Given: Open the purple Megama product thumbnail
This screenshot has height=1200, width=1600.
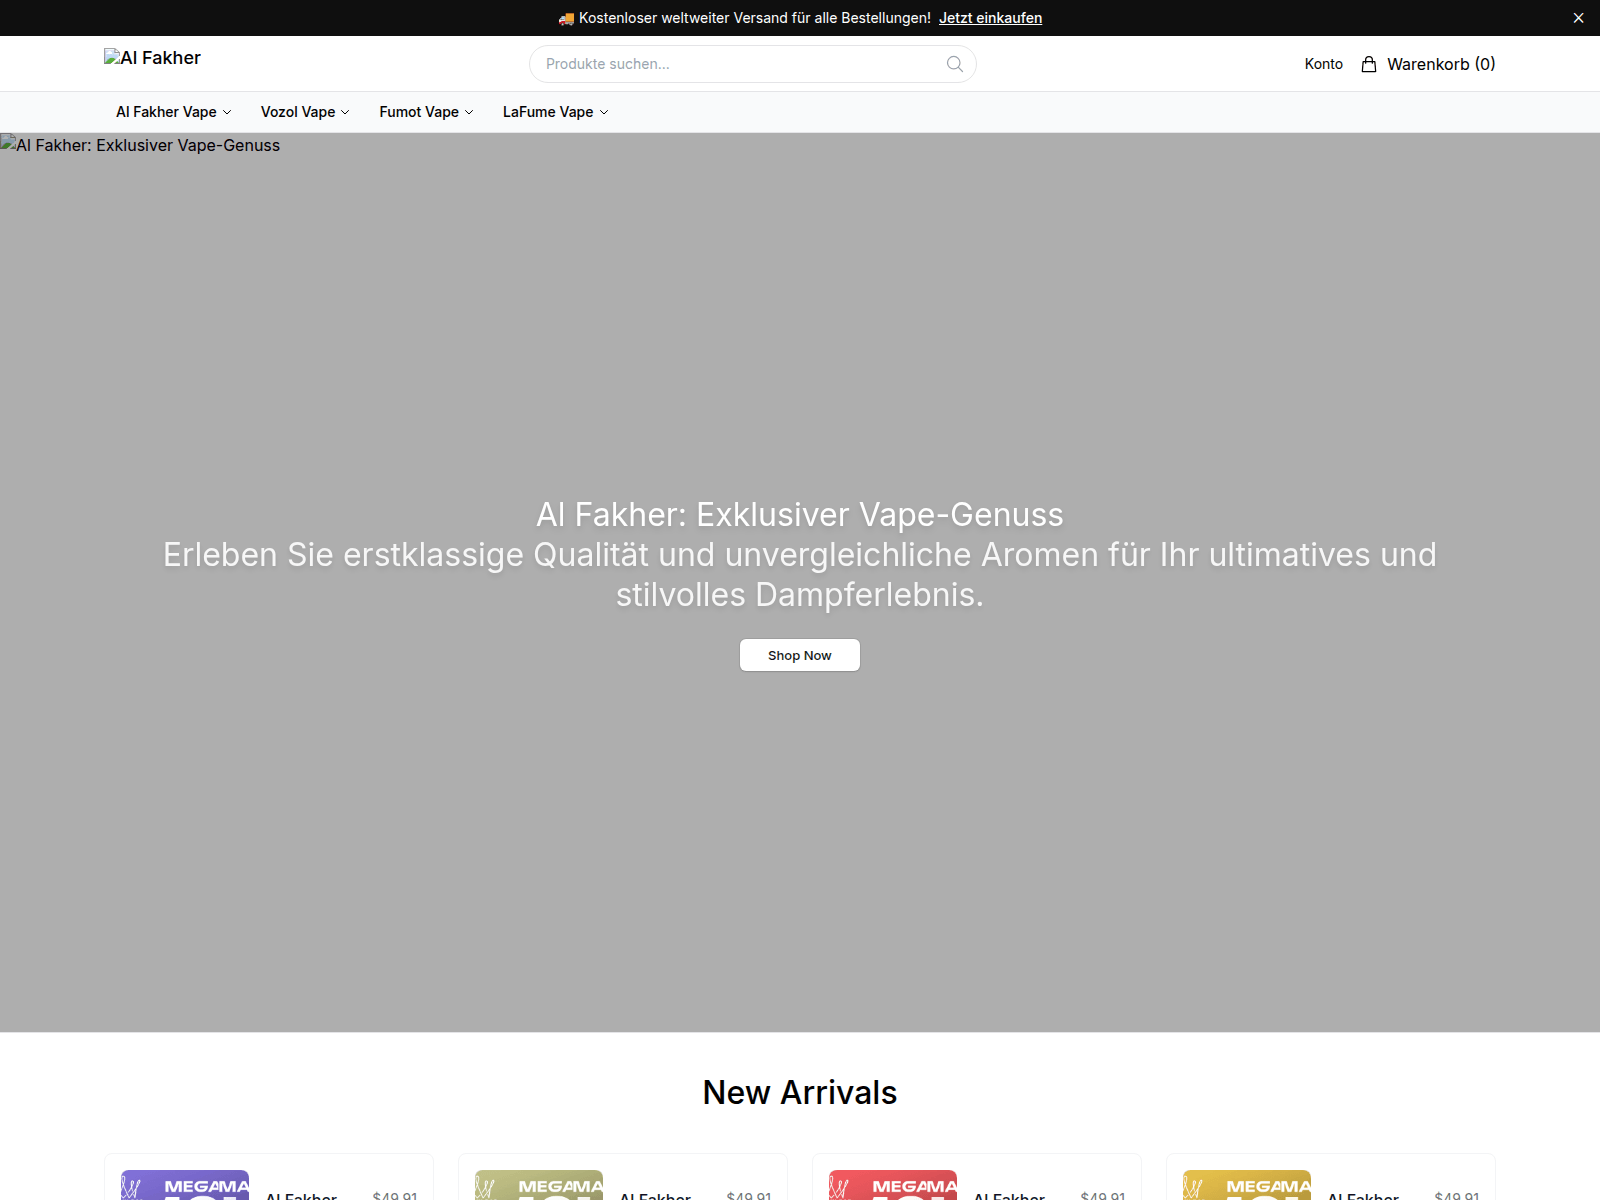Looking at the screenshot, I should pos(185,1185).
